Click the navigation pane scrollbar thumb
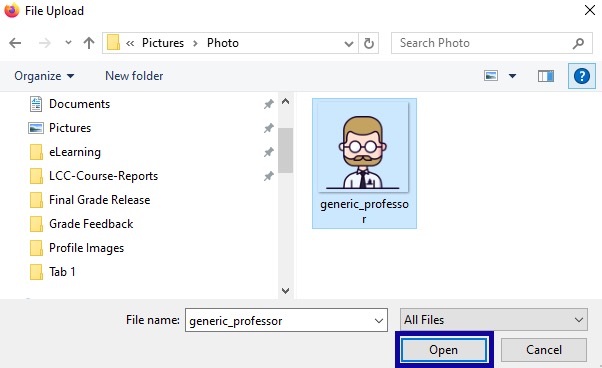 pos(285,150)
